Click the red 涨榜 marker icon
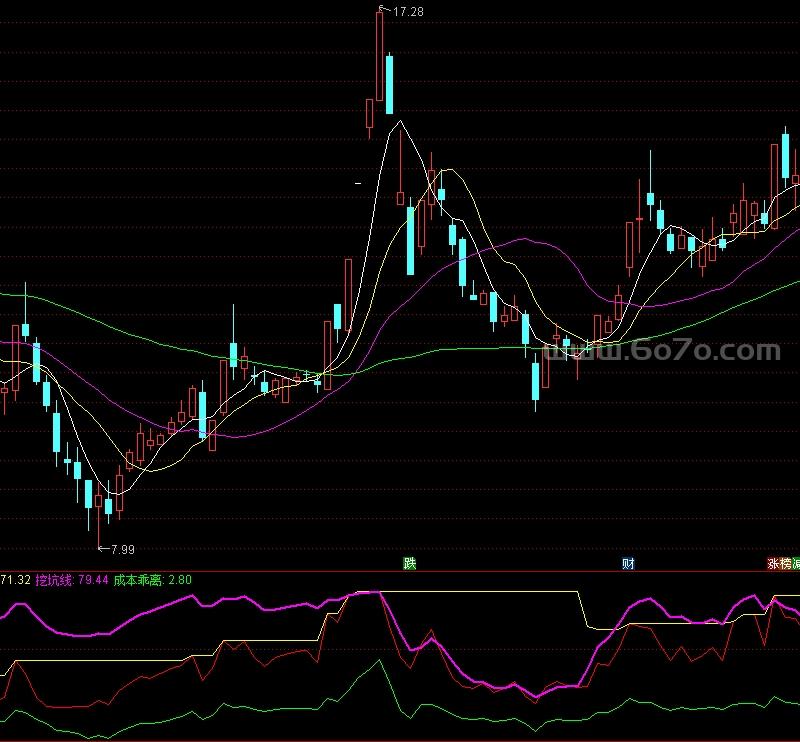This screenshot has width=800, height=742. [779, 563]
